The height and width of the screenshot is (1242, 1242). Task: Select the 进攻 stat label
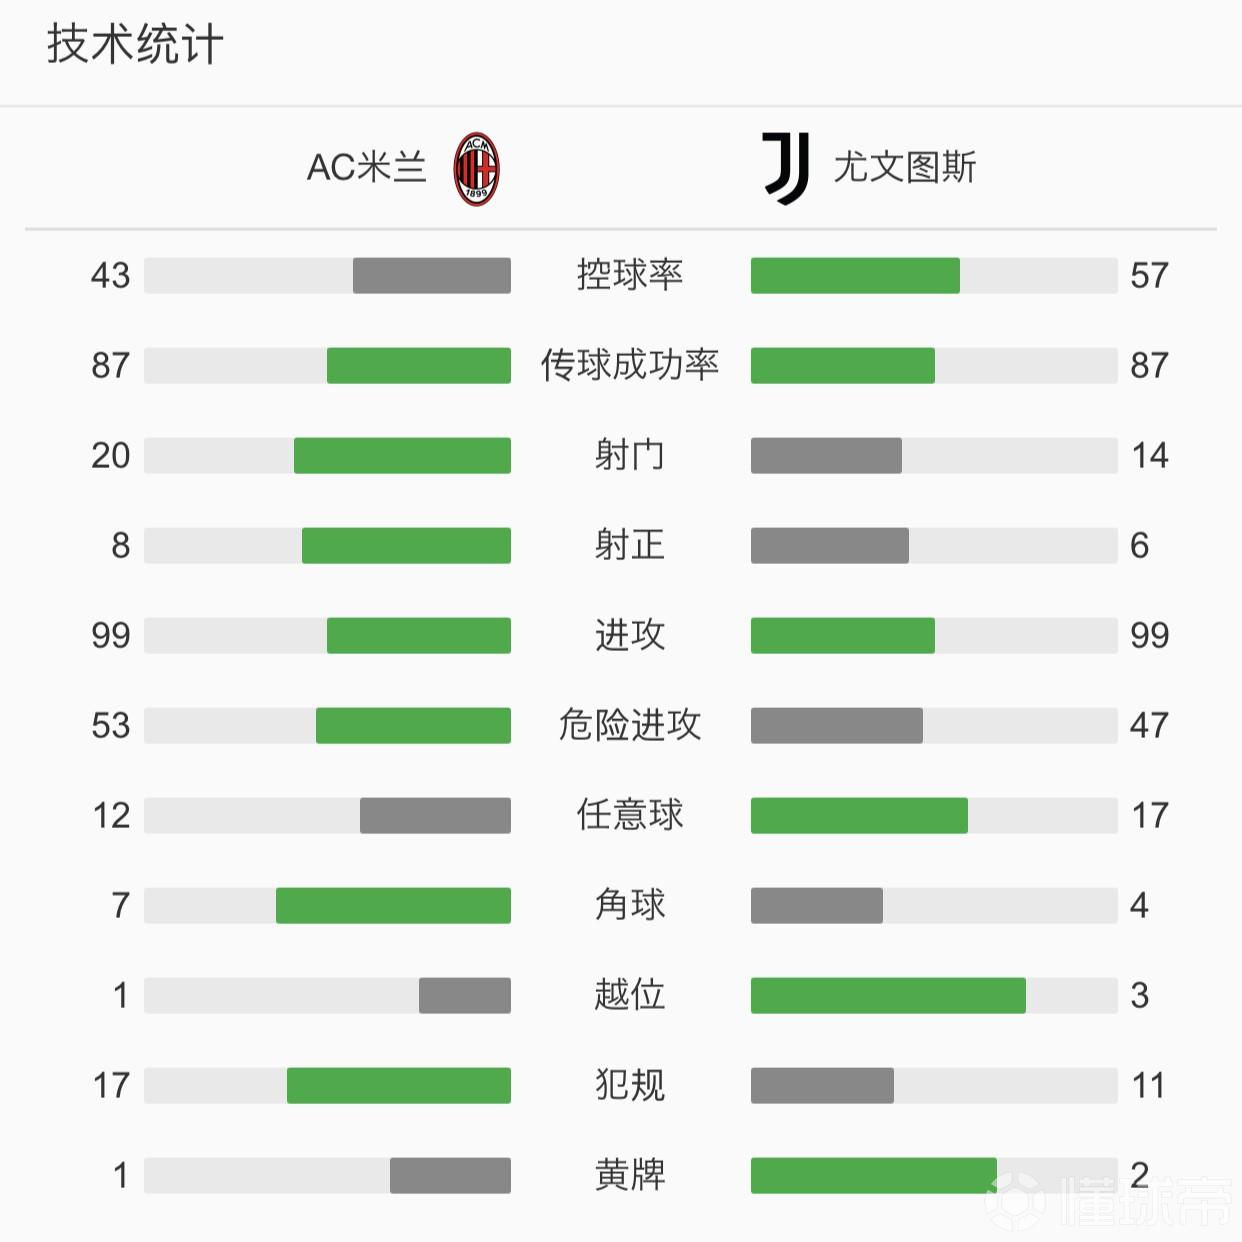[630, 635]
